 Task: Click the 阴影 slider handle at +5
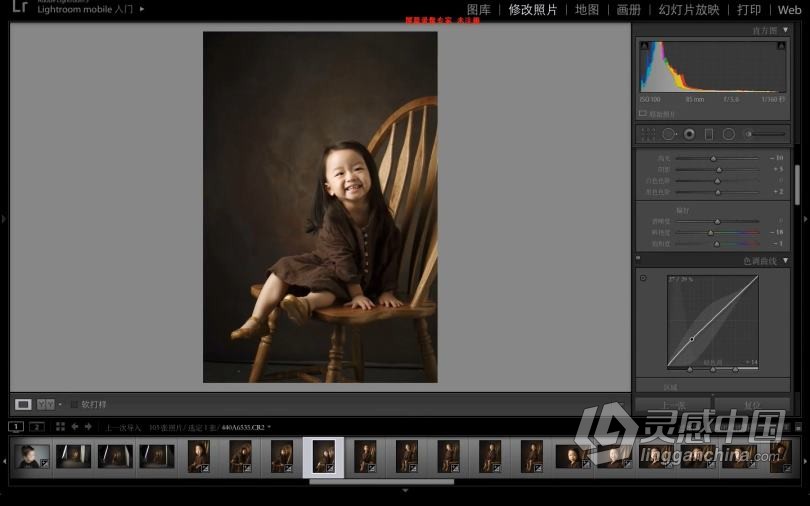[719, 169]
